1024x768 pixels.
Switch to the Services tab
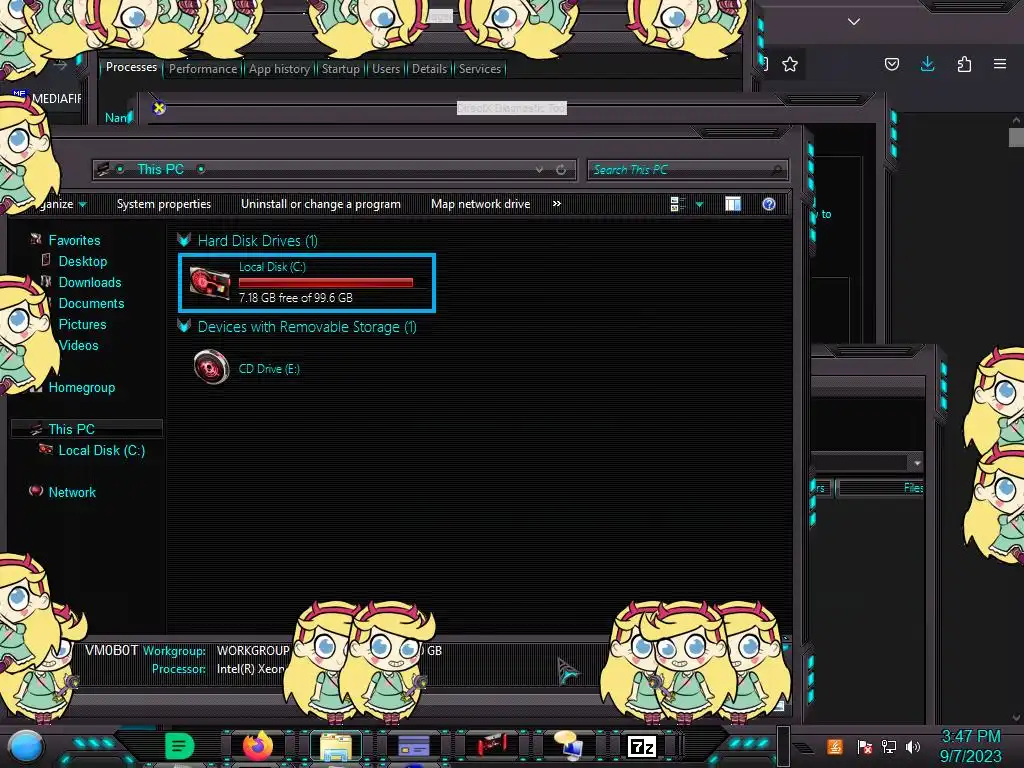480,69
